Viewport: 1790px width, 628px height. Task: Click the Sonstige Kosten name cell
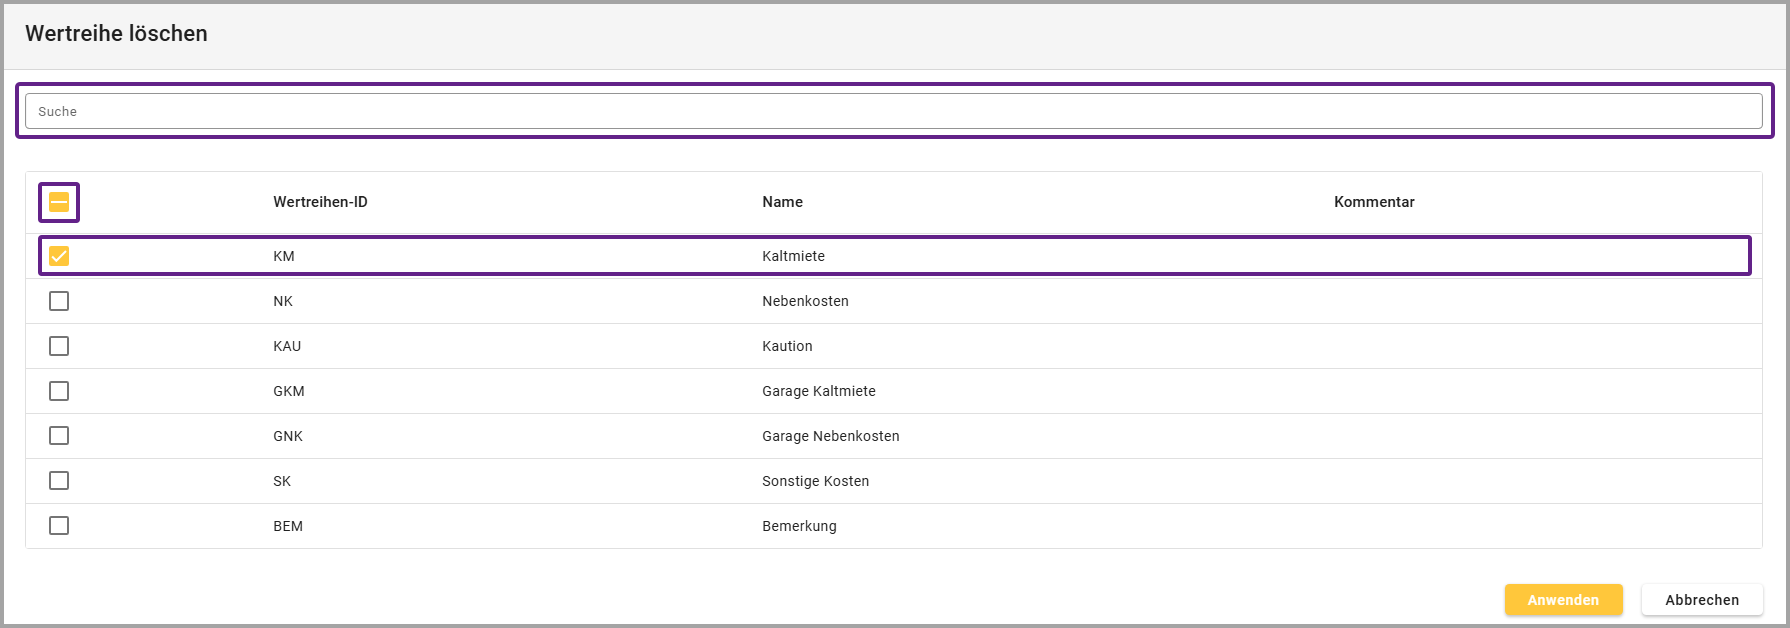coord(815,481)
